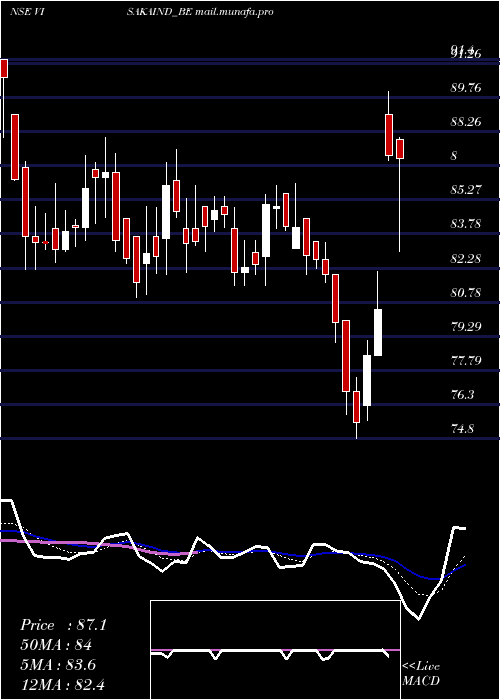Click the 77.79 price axis label

tap(466, 361)
